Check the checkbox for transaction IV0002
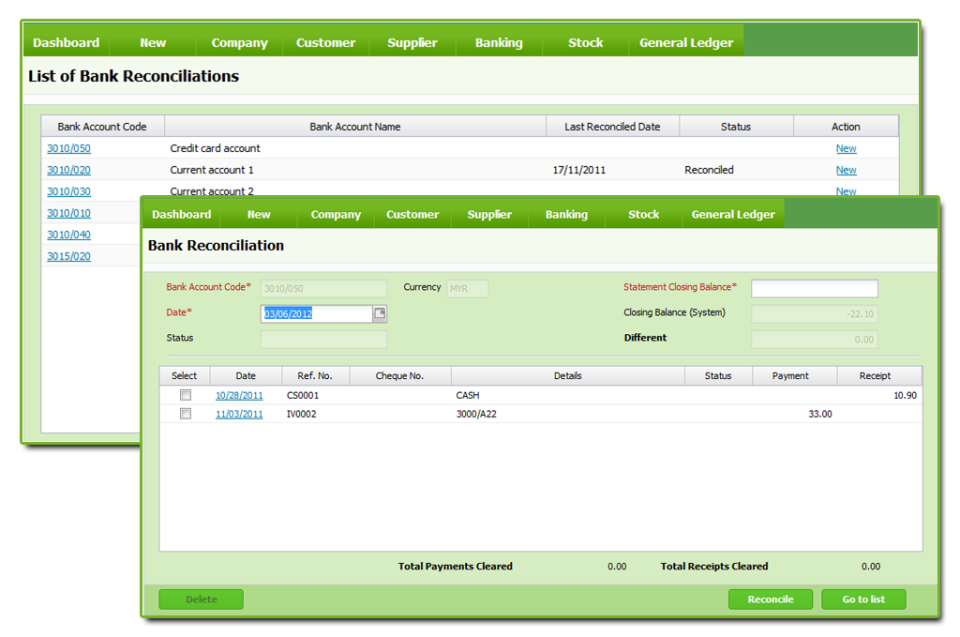 tap(184, 413)
